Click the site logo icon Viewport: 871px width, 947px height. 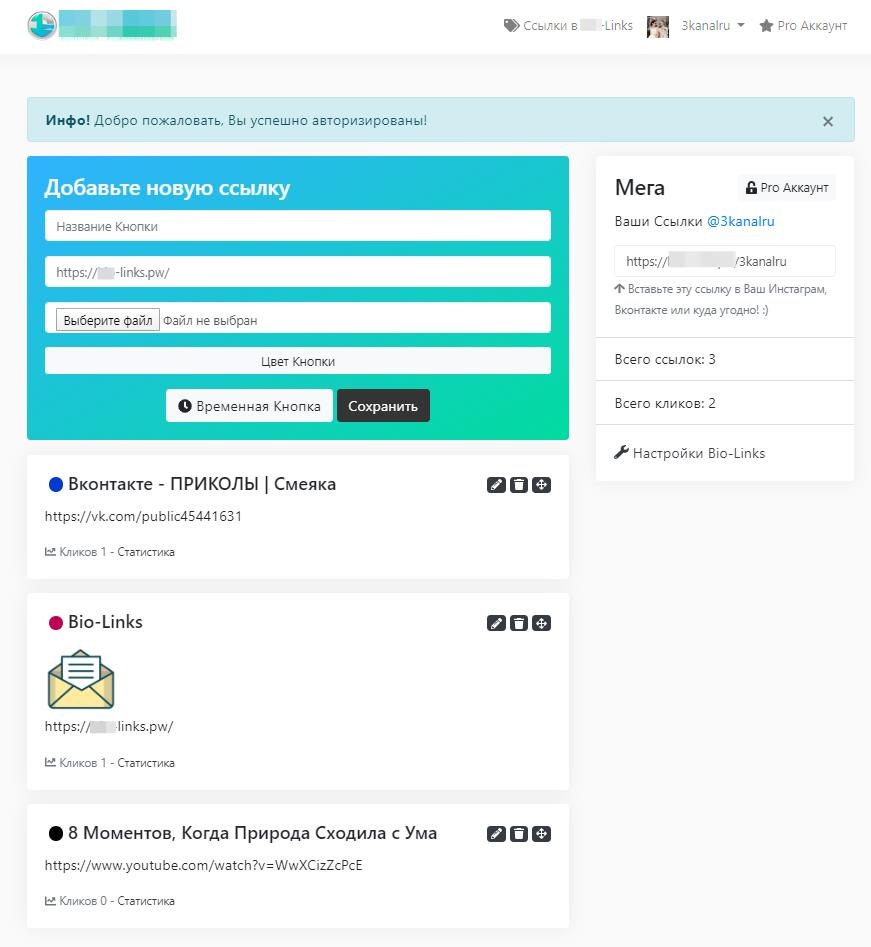[42, 25]
